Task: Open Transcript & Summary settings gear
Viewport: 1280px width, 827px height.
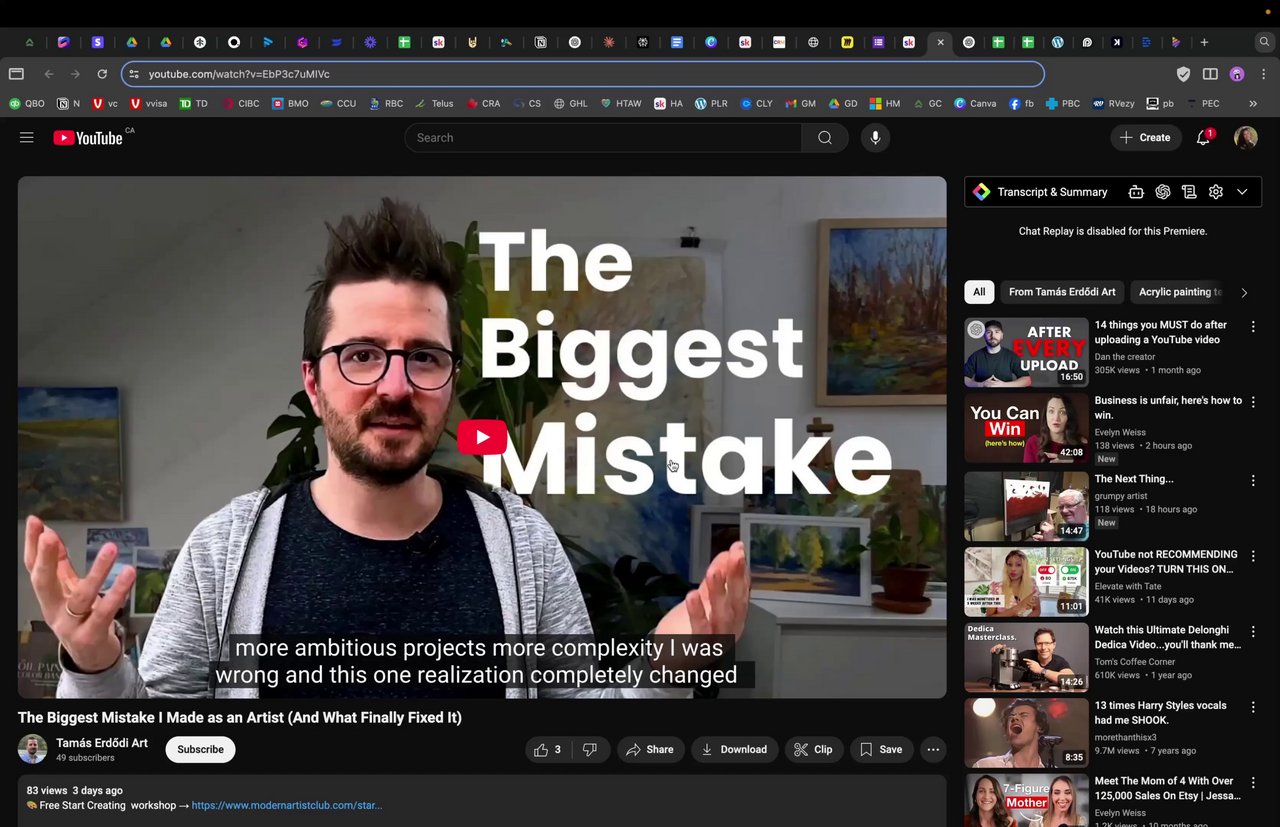Action: (x=1216, y=192)
